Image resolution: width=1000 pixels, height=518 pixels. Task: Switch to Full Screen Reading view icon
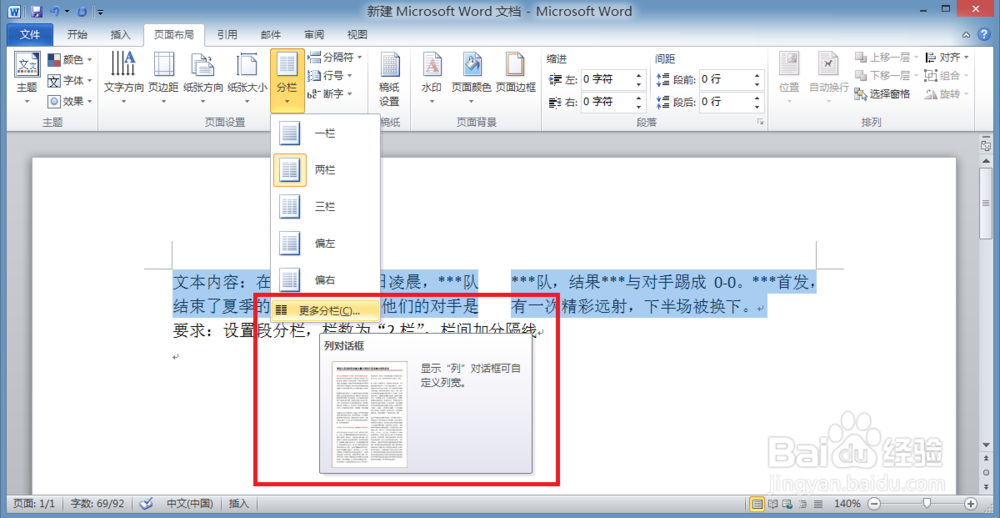point(772,503)
